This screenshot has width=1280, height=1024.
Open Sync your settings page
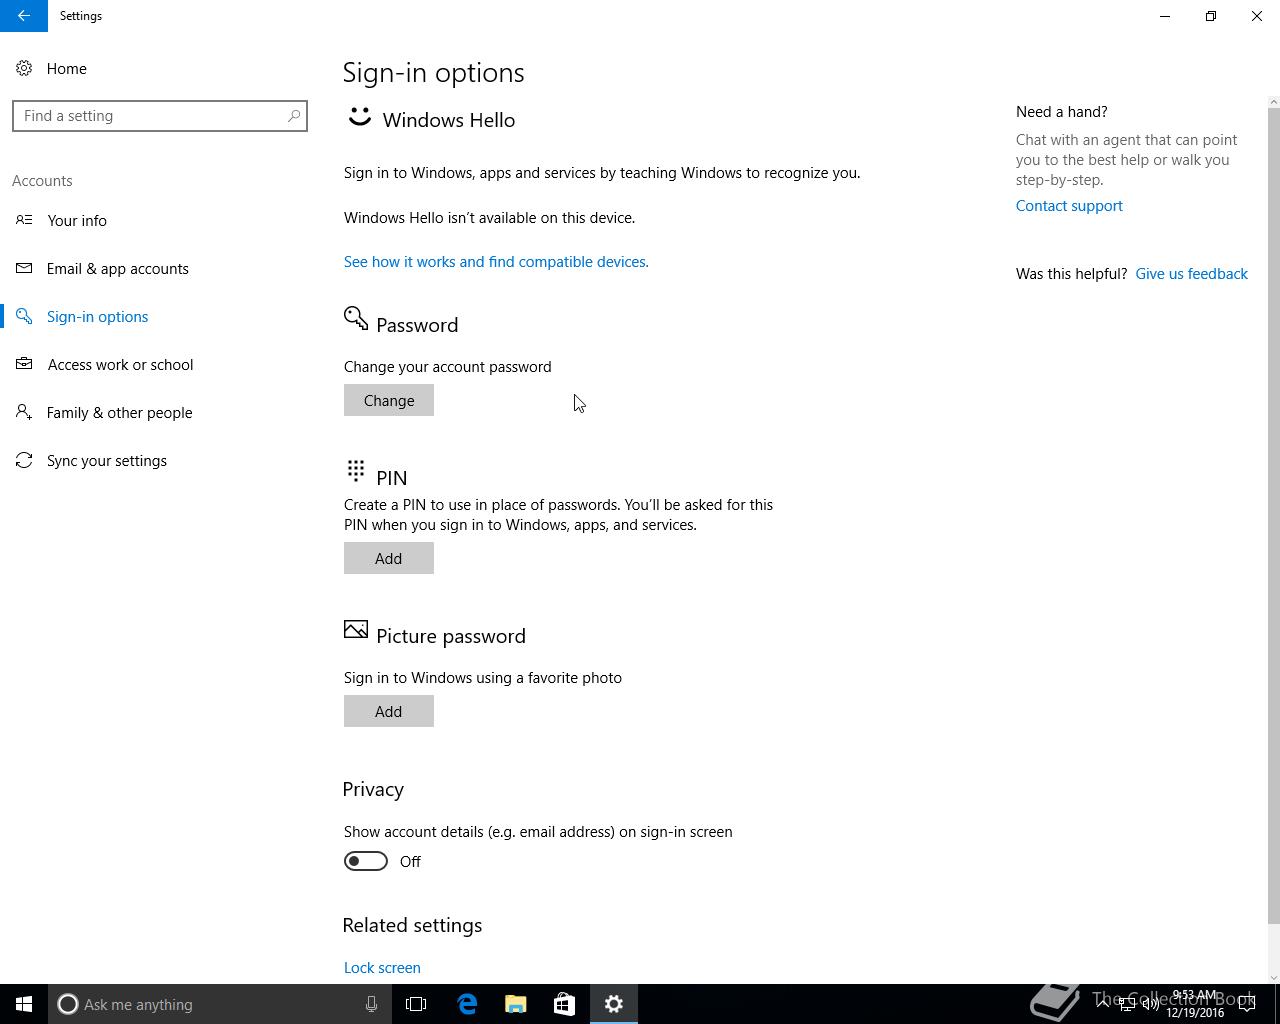107,460
